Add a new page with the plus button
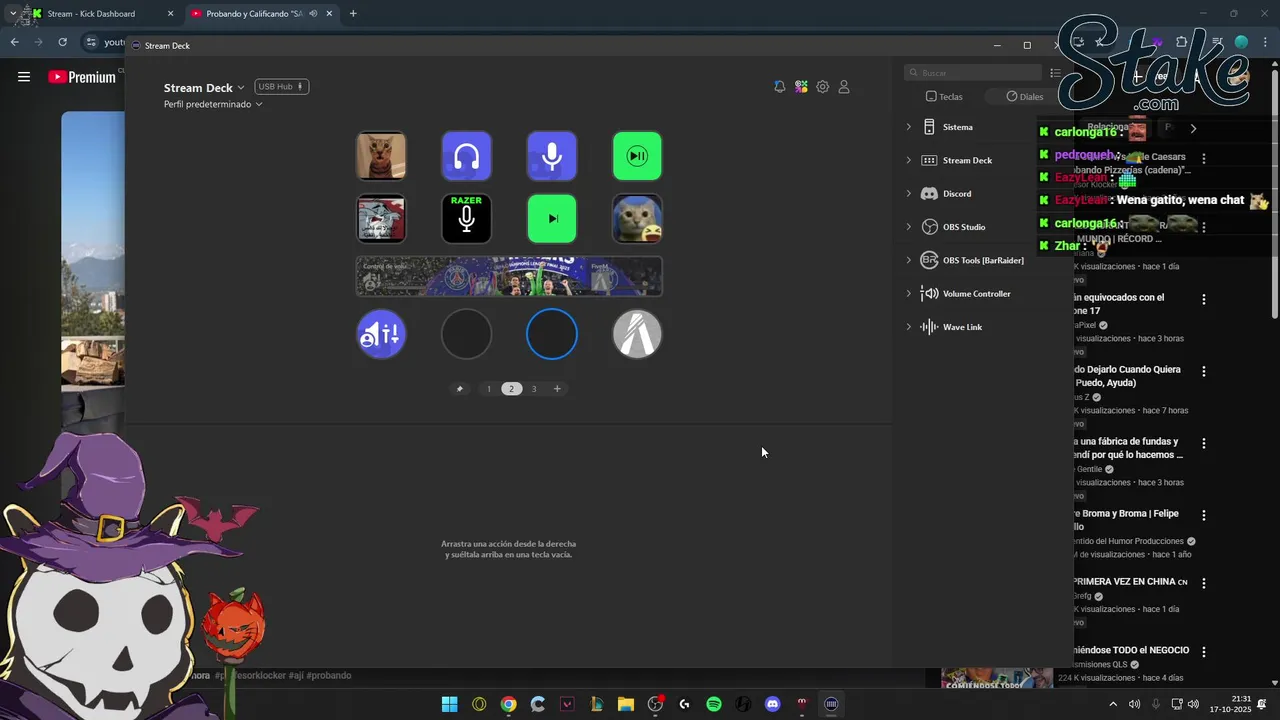Viewport: 1280px width, 720px height. (557, 389)
